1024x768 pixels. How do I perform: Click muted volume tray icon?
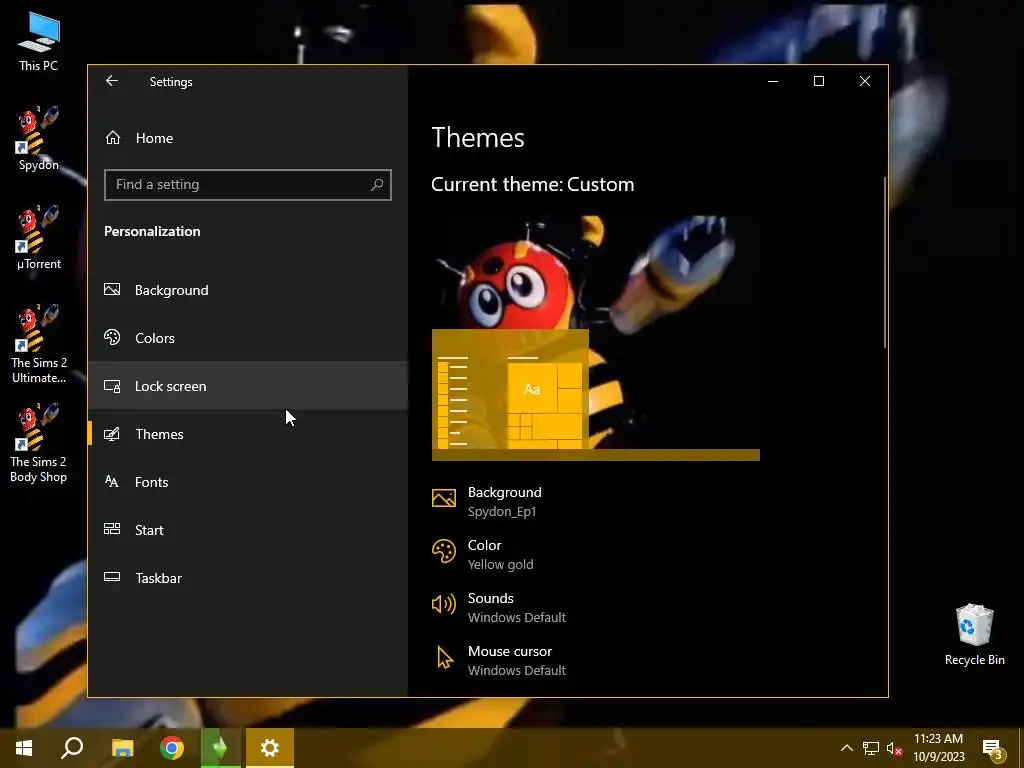click(894, 748)
